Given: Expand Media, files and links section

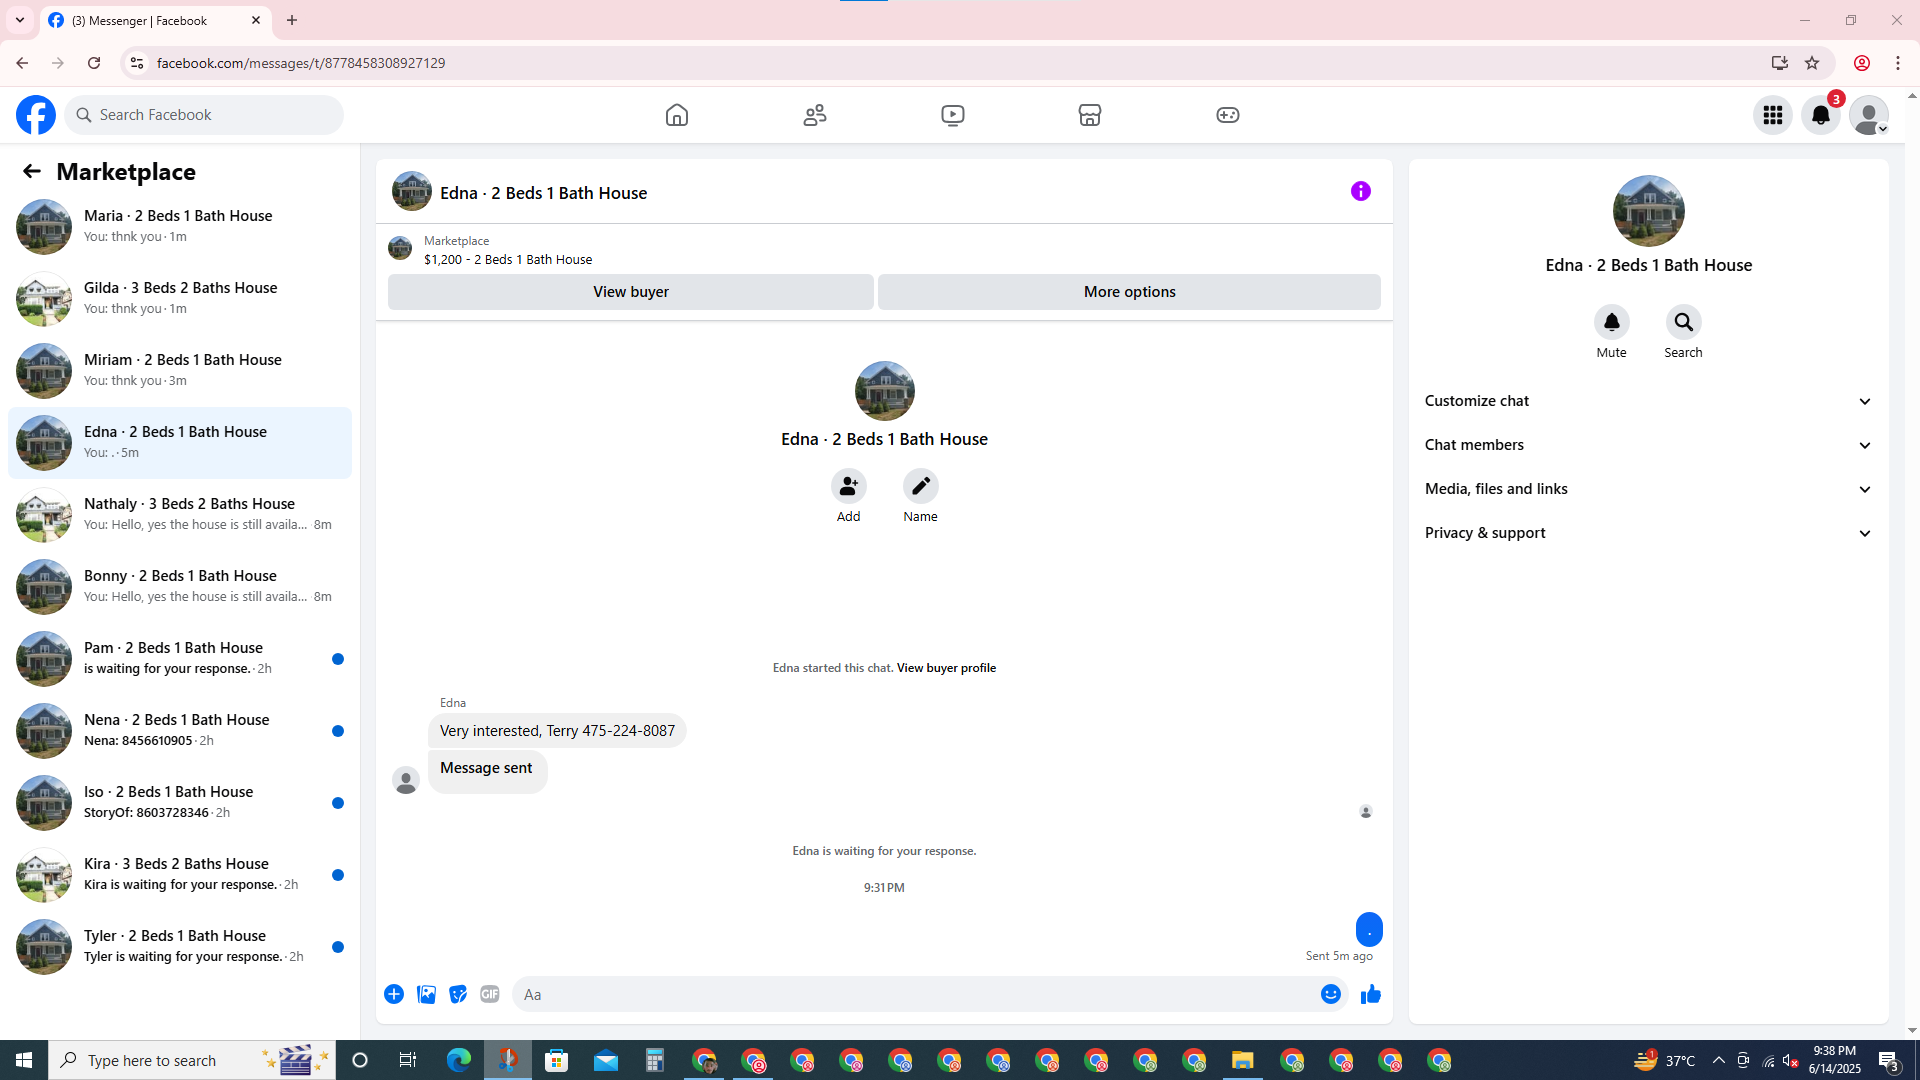Looking at the screenshot, I should click(1648, 489).
